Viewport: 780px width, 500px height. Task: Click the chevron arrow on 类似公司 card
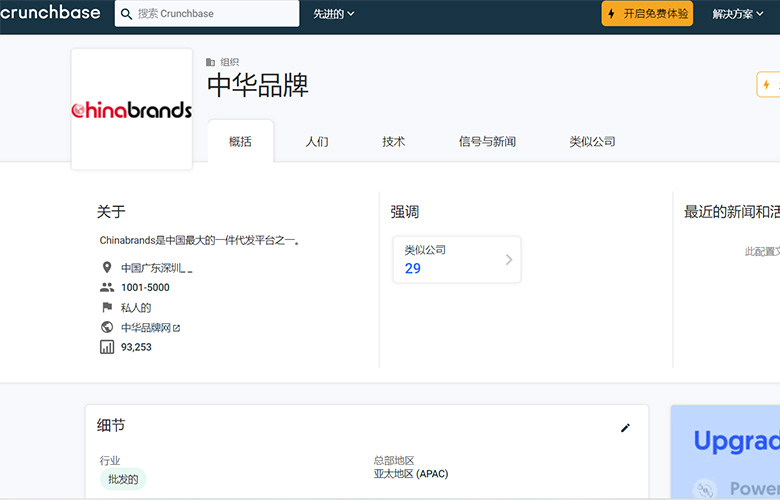coord(509,260)
